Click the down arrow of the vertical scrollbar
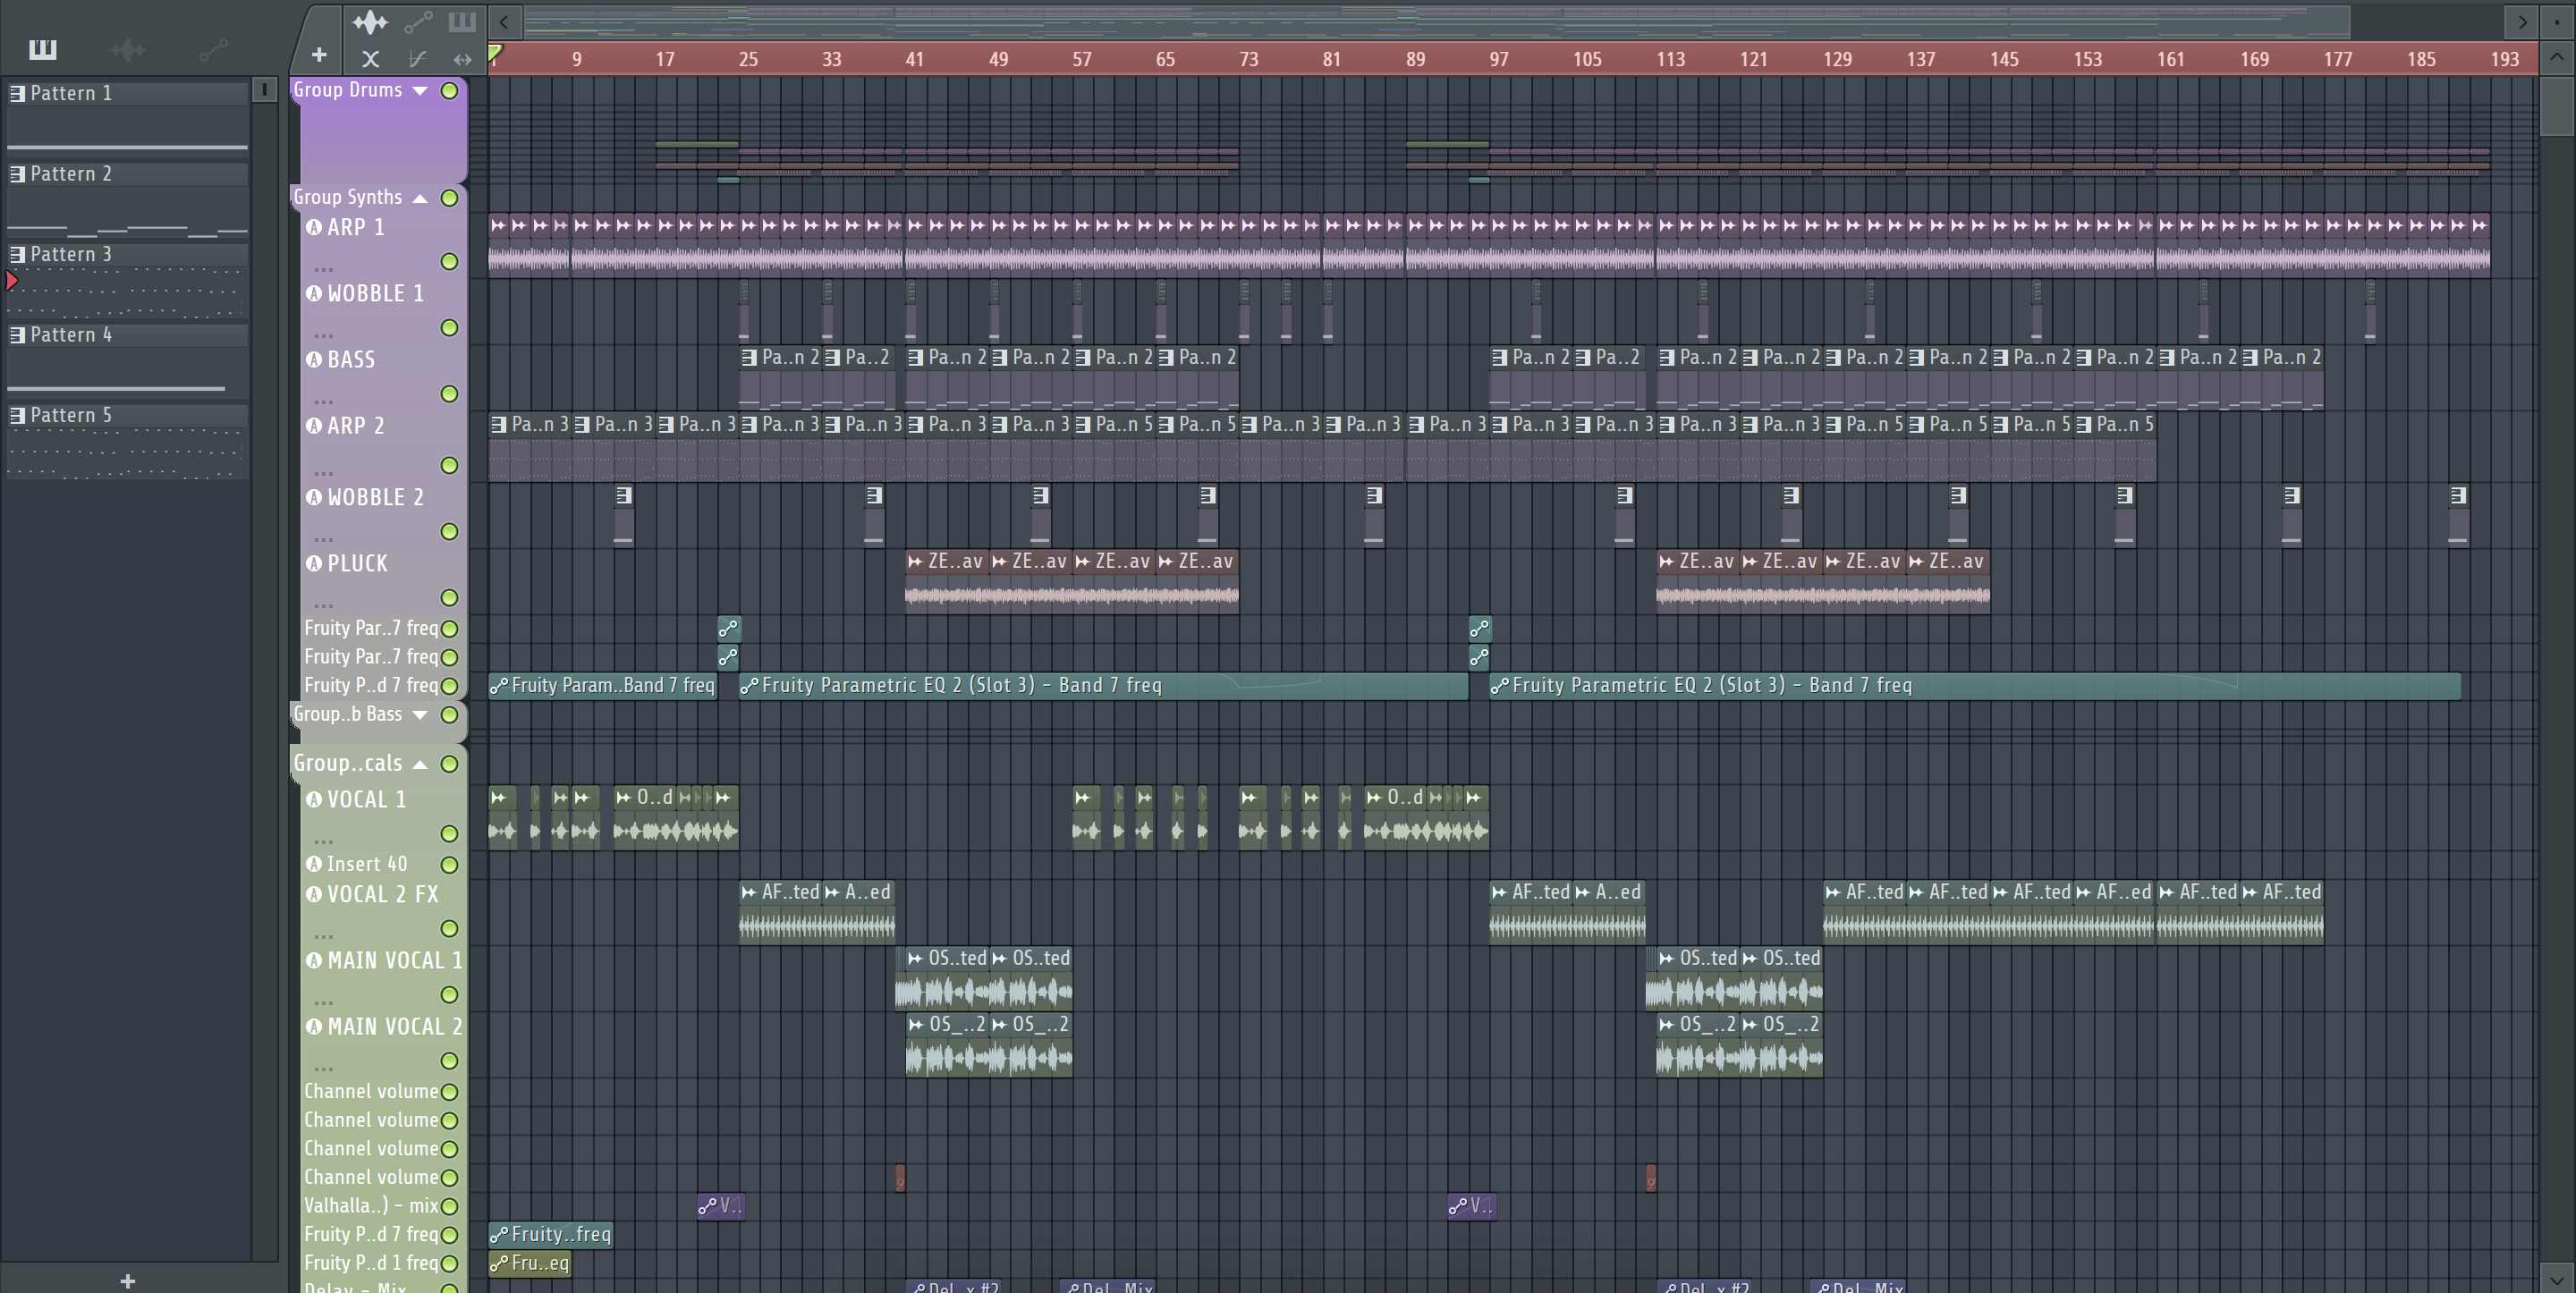This screenshot has height=1293, width=2576. coord(2556,1278)
